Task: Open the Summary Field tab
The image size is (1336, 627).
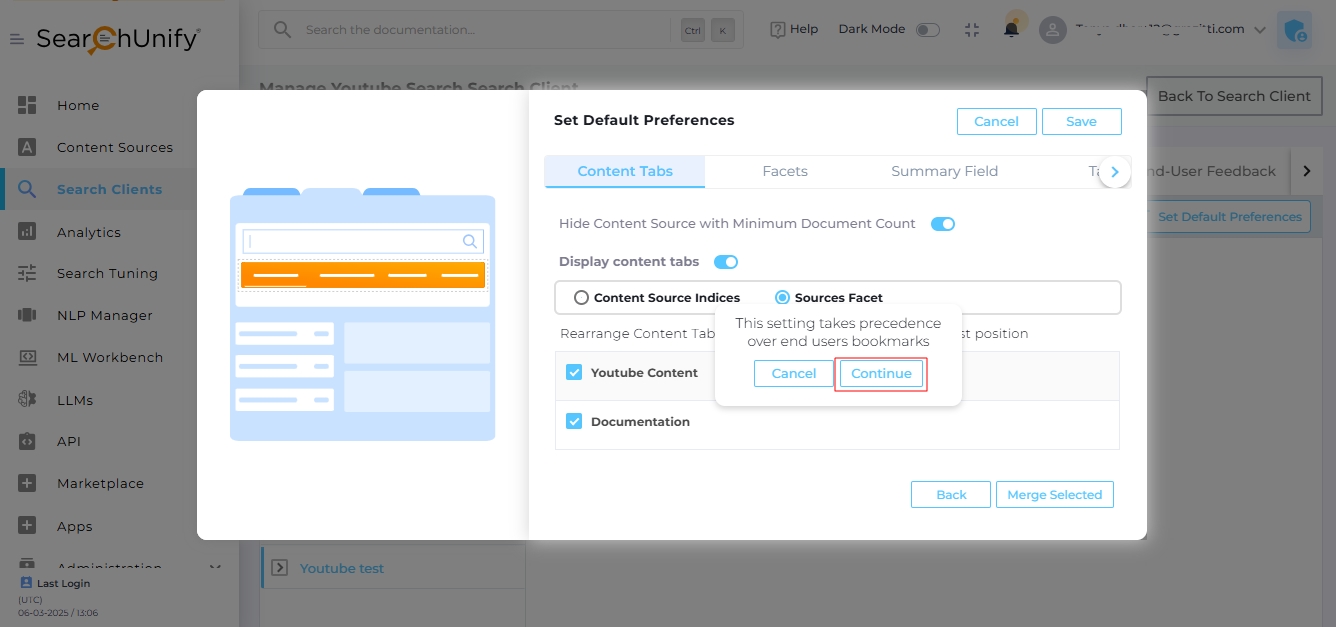Action: click(944, 171)
